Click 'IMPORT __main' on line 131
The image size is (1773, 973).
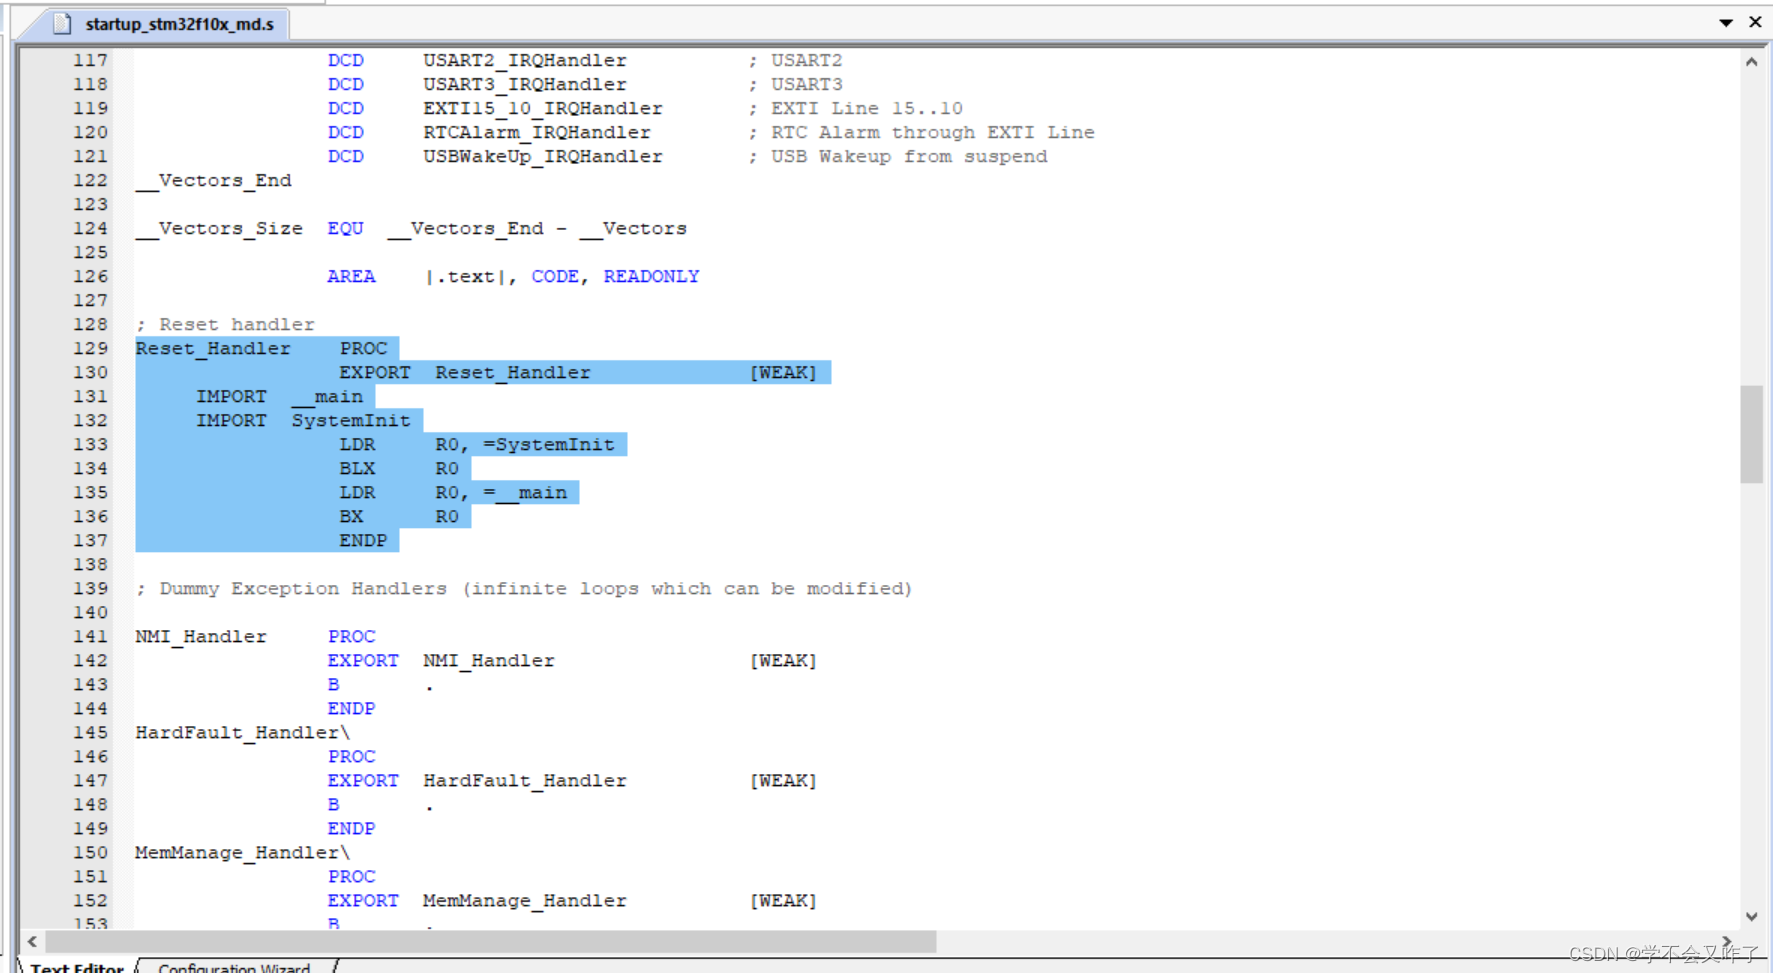coord(279,396)
